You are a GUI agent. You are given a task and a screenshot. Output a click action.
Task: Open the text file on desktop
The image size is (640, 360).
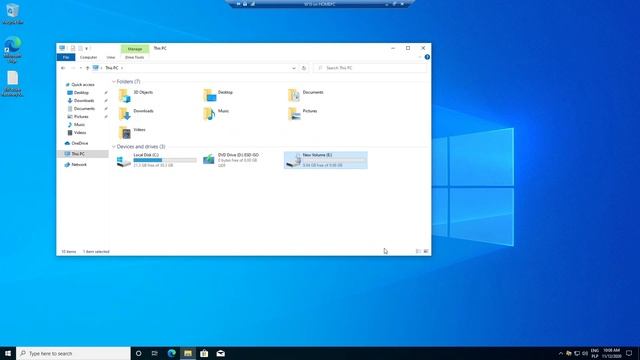[12, 84]
